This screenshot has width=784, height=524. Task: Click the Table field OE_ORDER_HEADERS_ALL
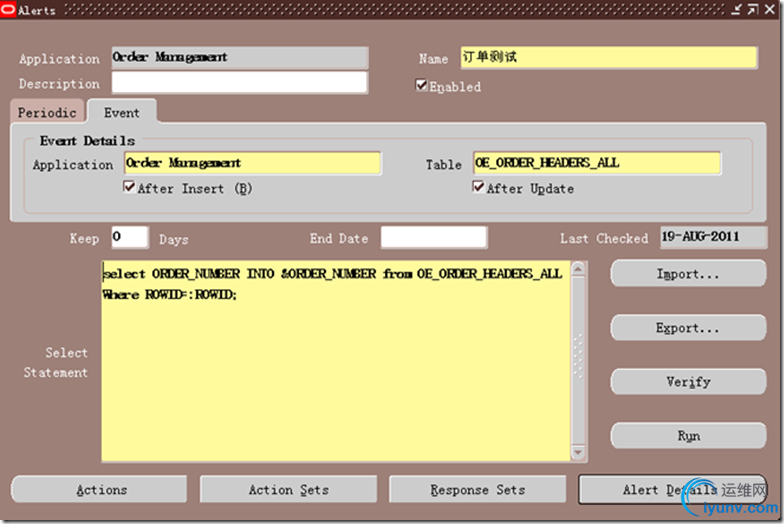tap(597, 163)
